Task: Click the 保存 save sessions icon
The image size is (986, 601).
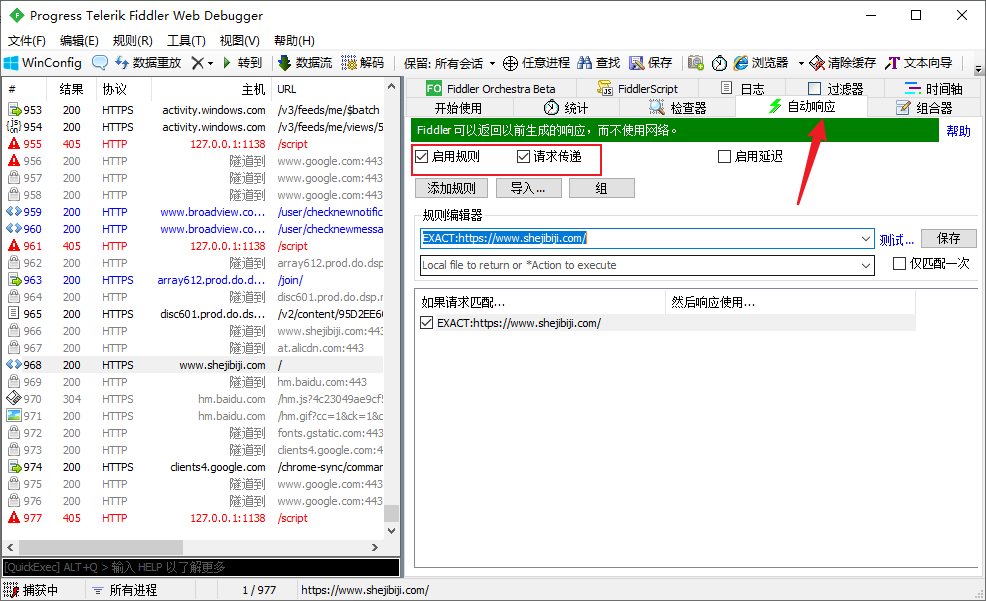Action: click(x=636, y=62)
